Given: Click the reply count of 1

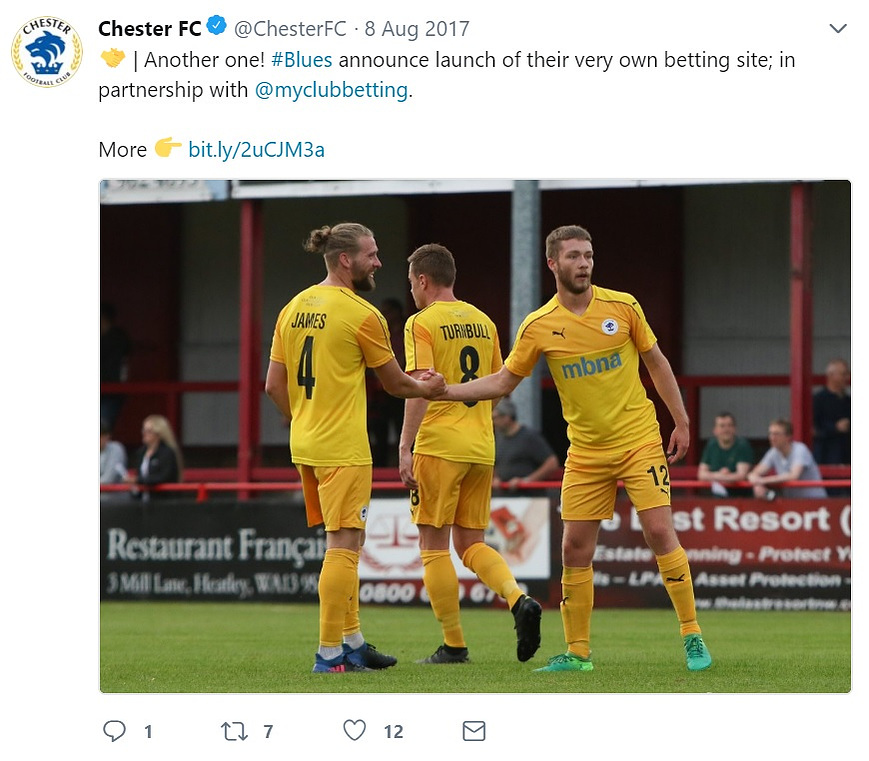Looking at the screenshot, I should (x=148, y=732).
